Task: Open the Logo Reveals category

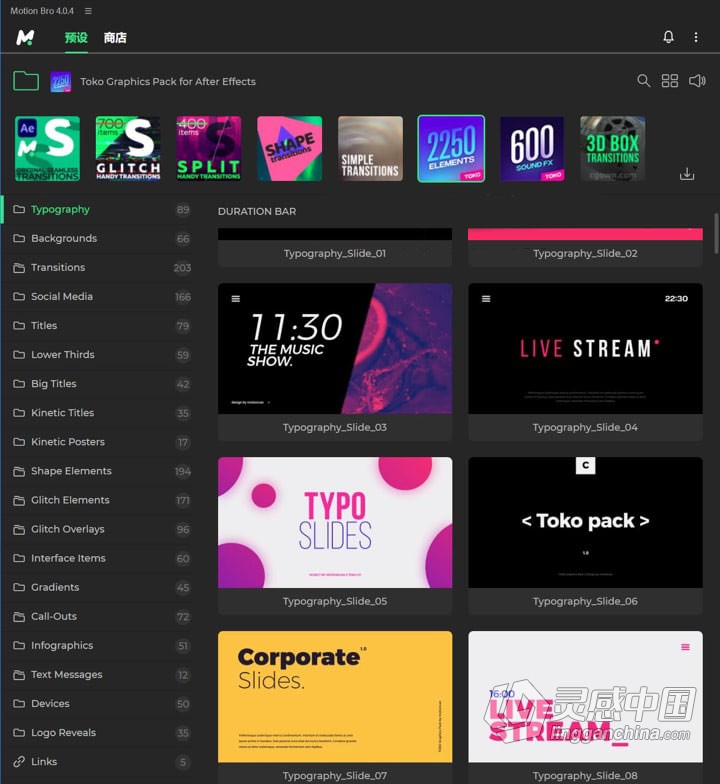Action: pyautogui.click(x=100, y=732)
